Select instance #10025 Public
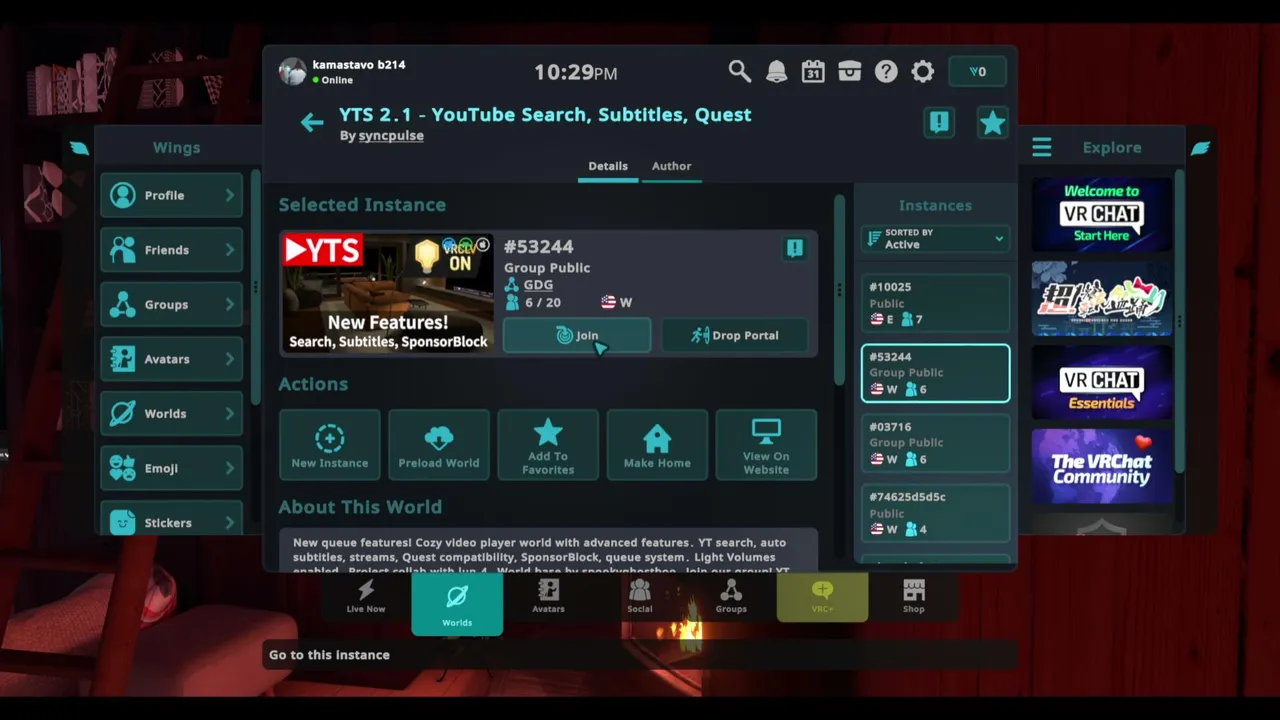The height and width of the screenshot is (720, 1280). click(x=935, y=303)
